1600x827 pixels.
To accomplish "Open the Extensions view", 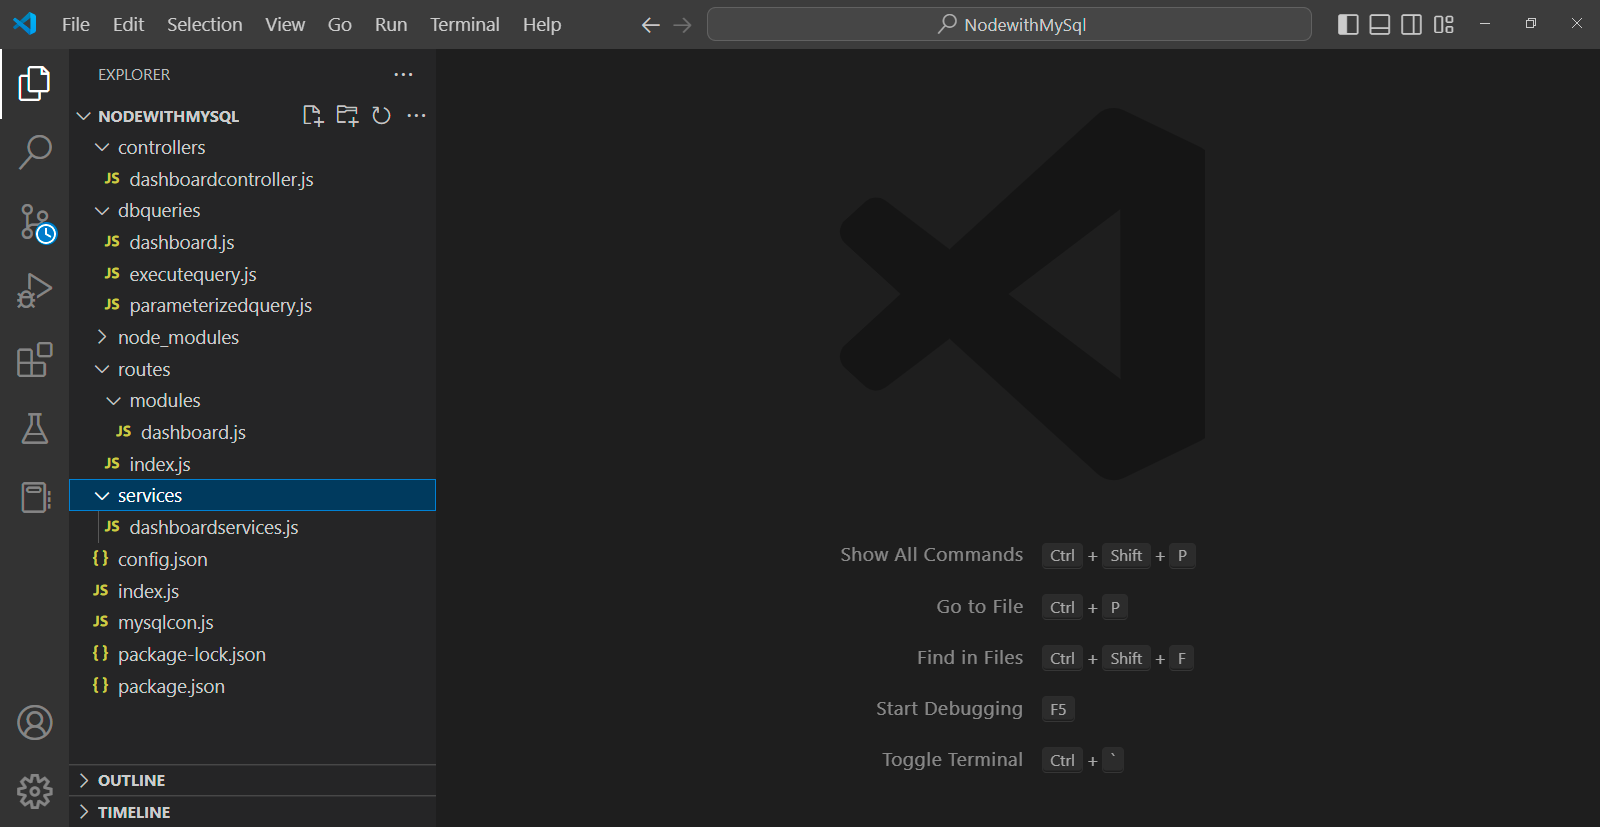I will [x=34, y=360].
